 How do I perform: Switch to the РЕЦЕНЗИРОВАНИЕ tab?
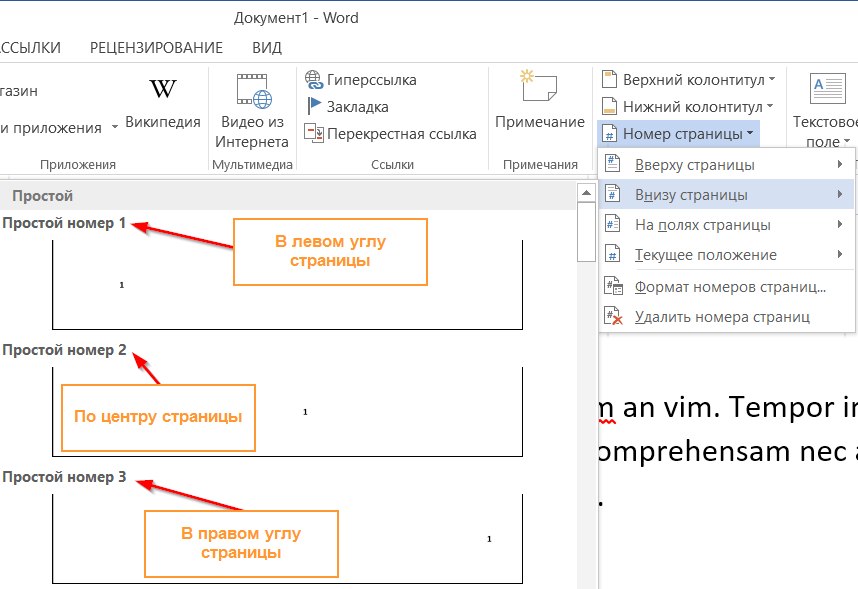pyautogui.click(x=156, y=47)
